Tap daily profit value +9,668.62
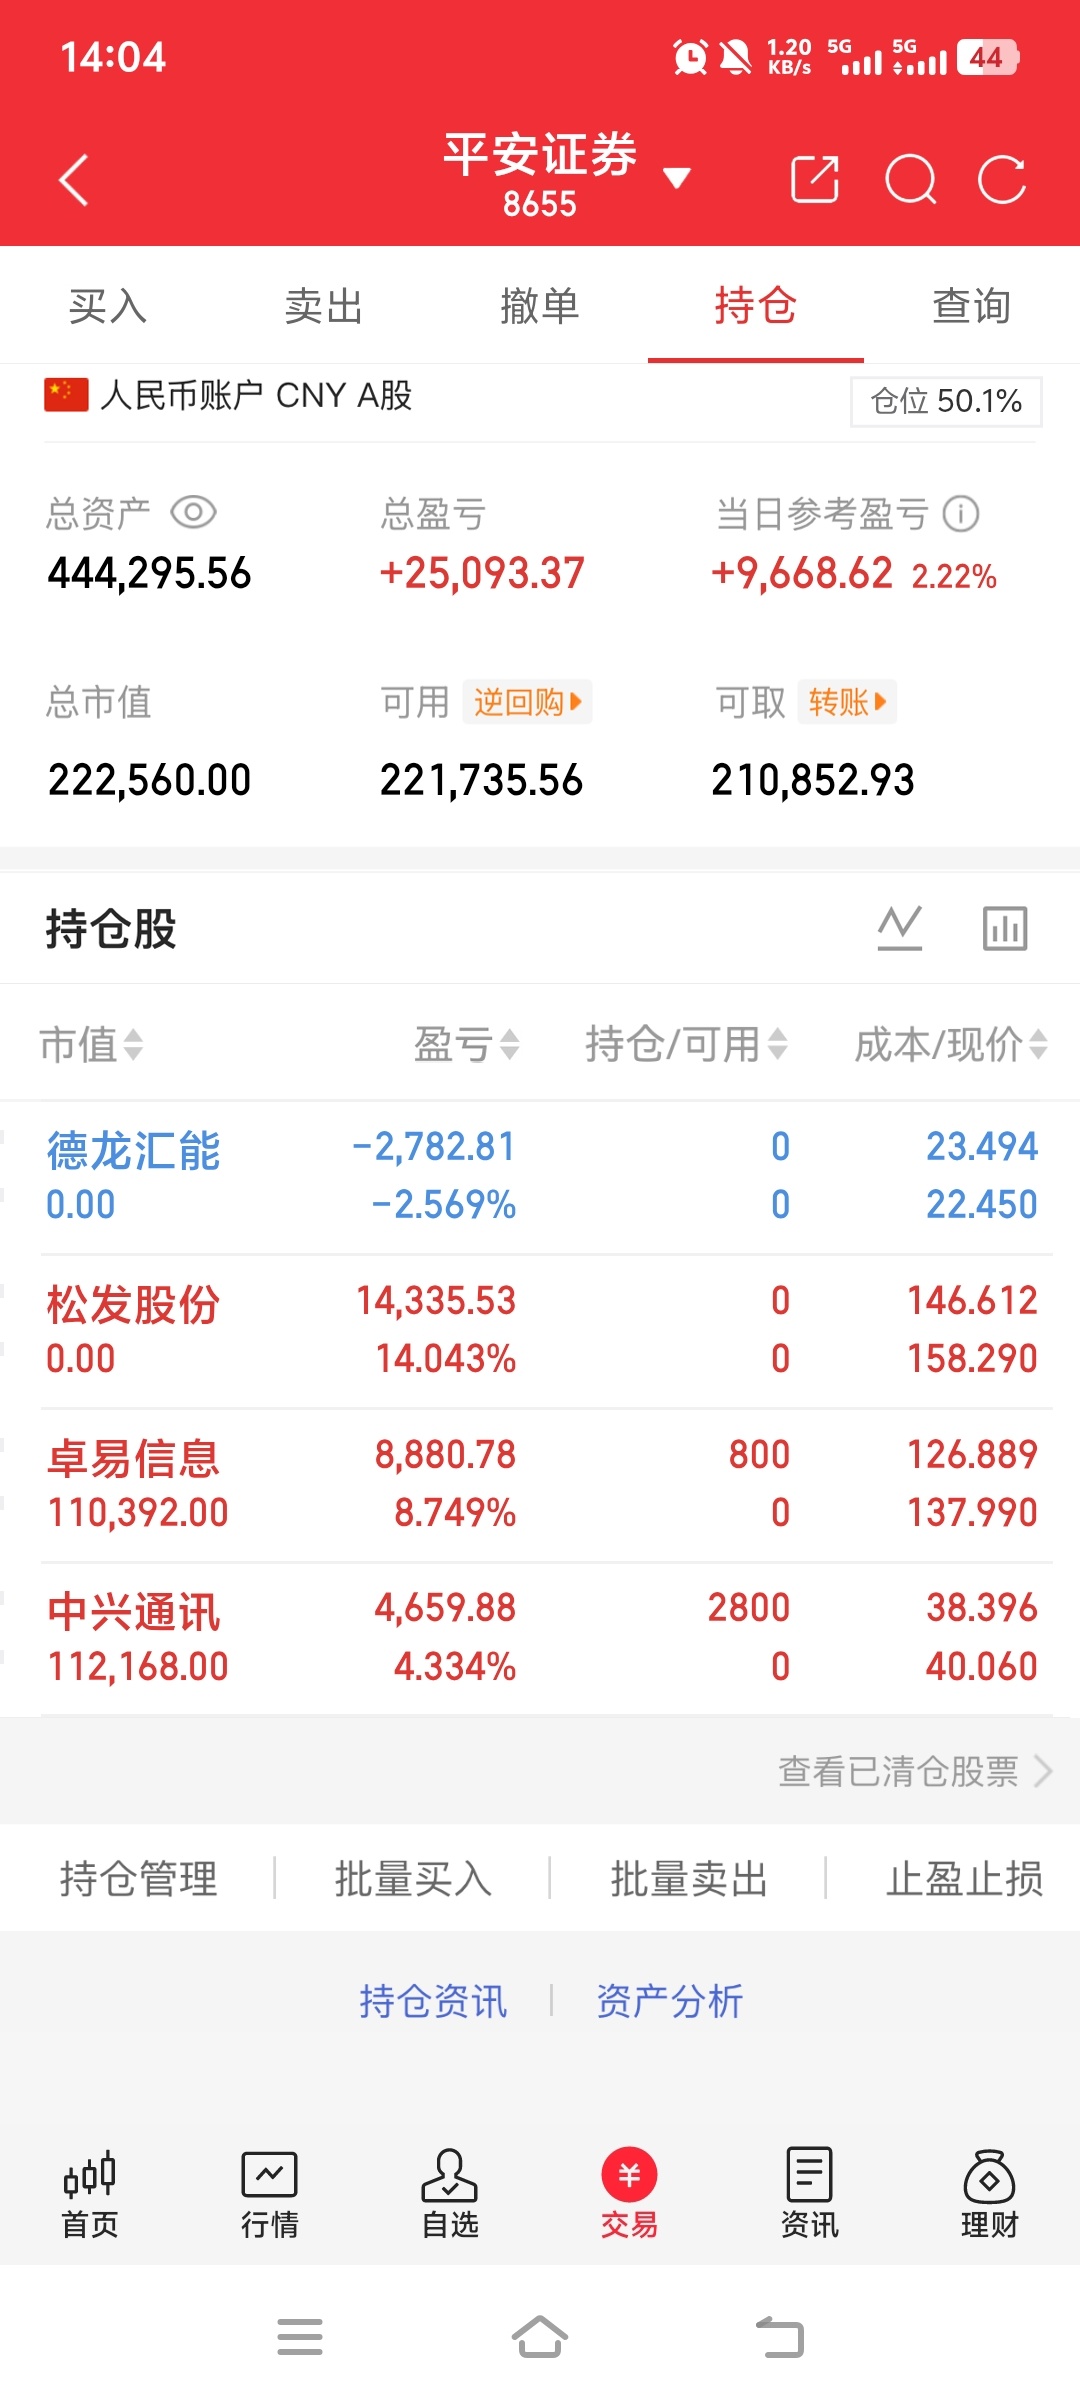 click(801, 574)
